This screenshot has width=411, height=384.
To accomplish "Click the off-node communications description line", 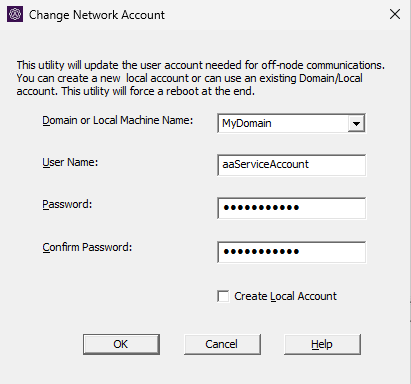I will click(x=201, y=65).
